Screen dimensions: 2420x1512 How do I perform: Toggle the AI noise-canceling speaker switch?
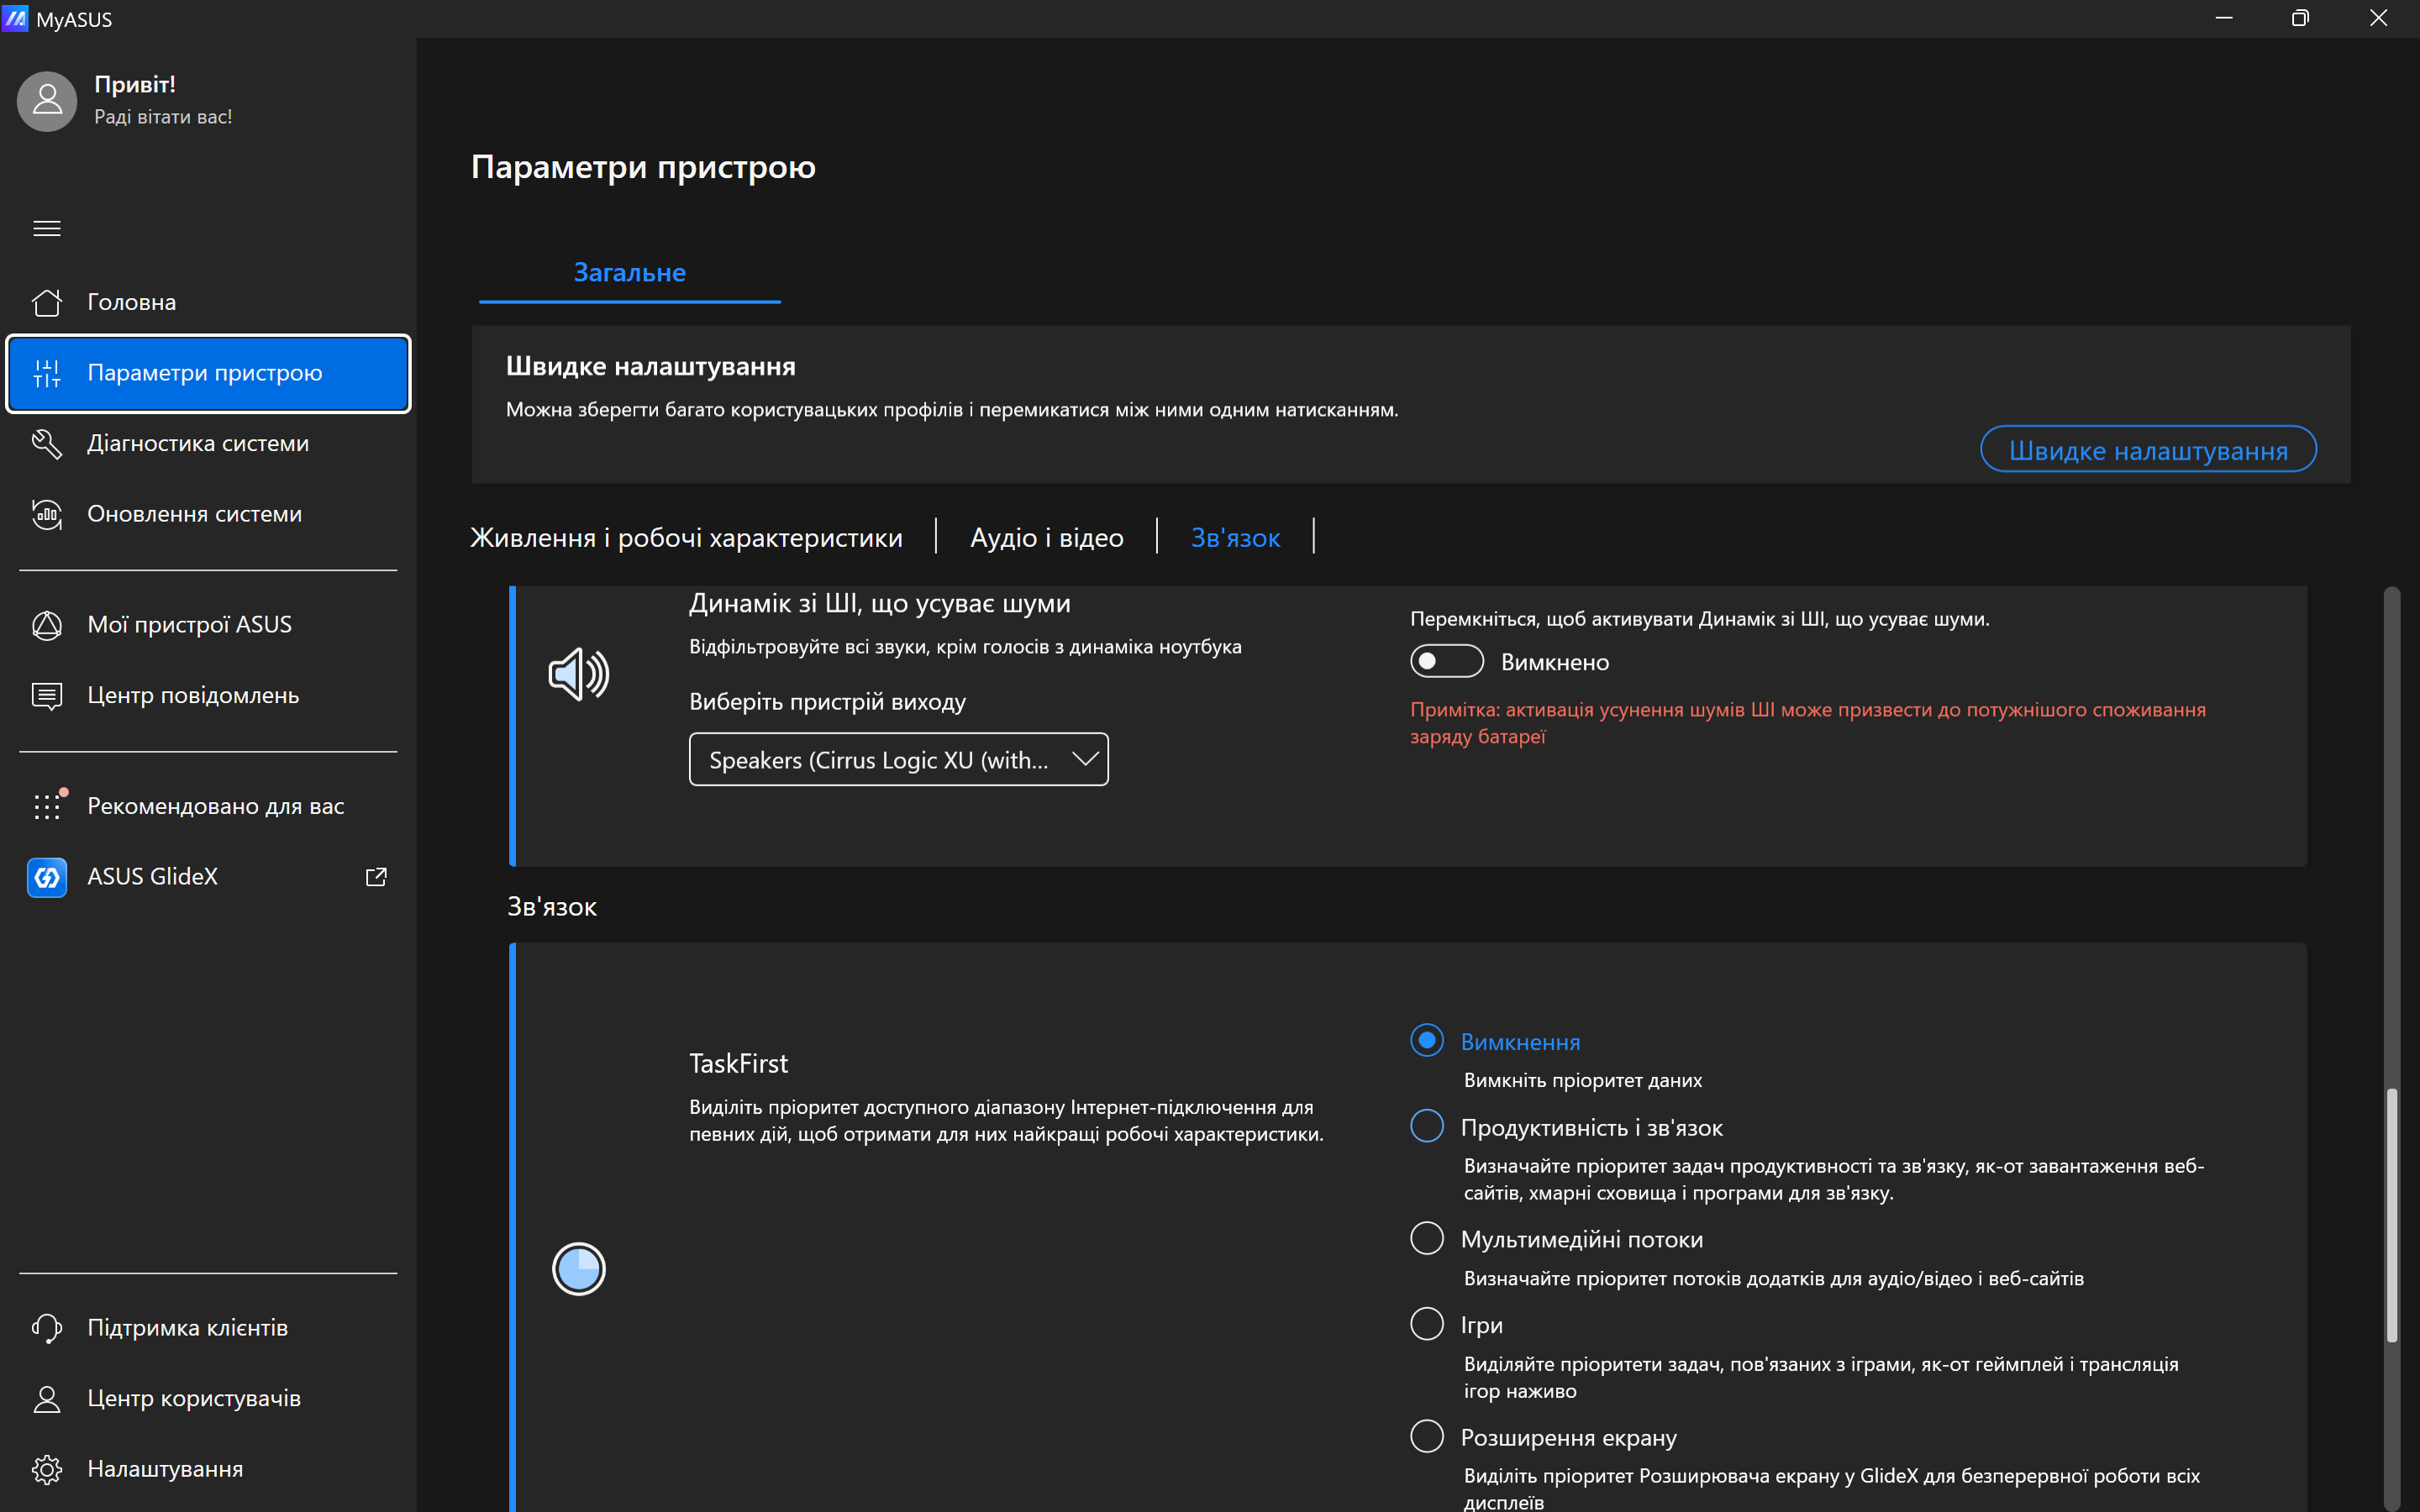[1446, 661]
